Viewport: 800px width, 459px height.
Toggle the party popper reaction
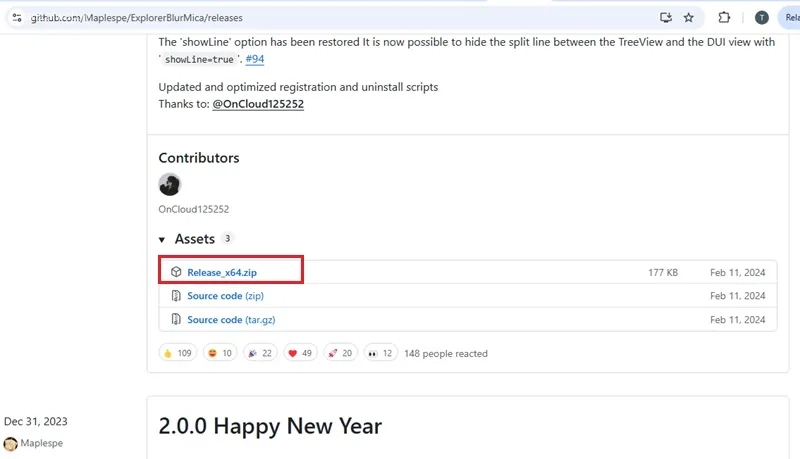coord(260,353)
